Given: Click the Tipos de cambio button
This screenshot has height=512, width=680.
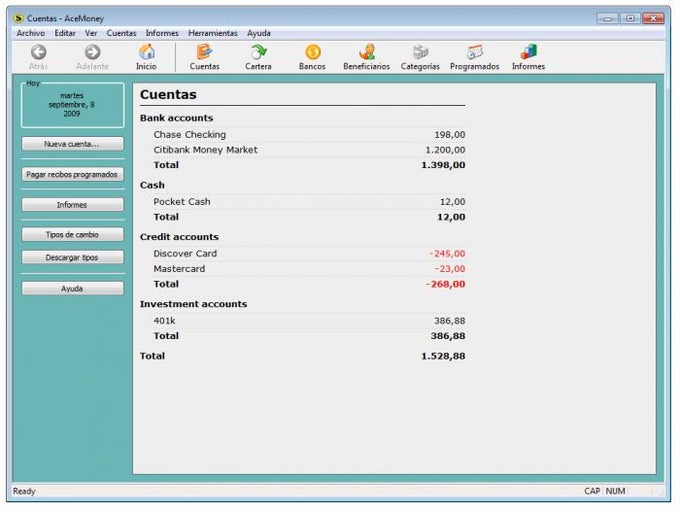Looking at the screenshot, I should [72, 235].
